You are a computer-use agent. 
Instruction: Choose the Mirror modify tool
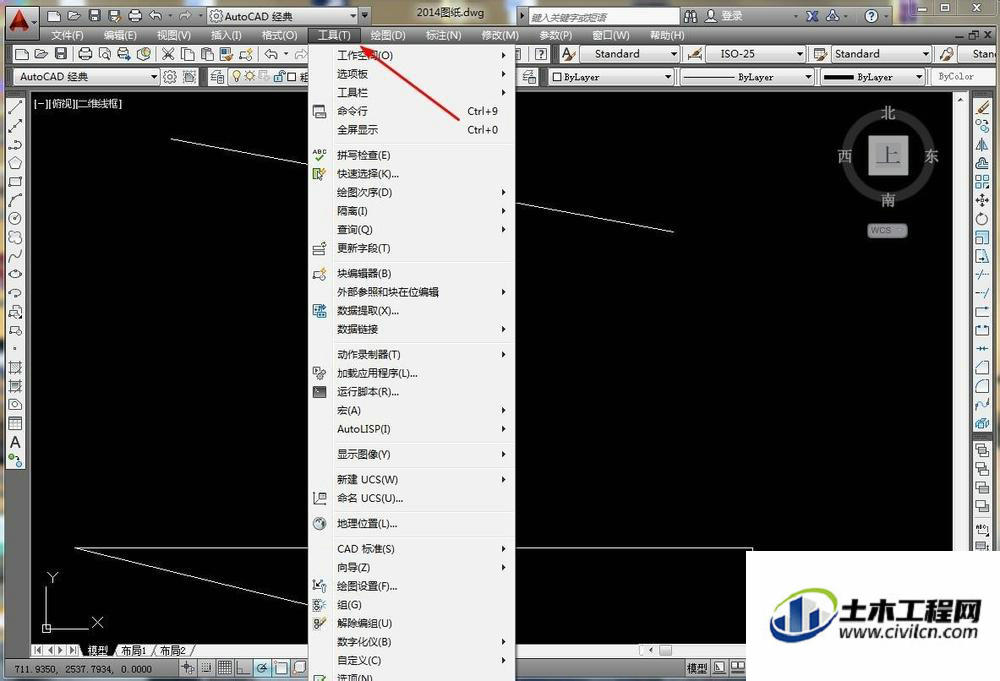(x=982, y=145)
